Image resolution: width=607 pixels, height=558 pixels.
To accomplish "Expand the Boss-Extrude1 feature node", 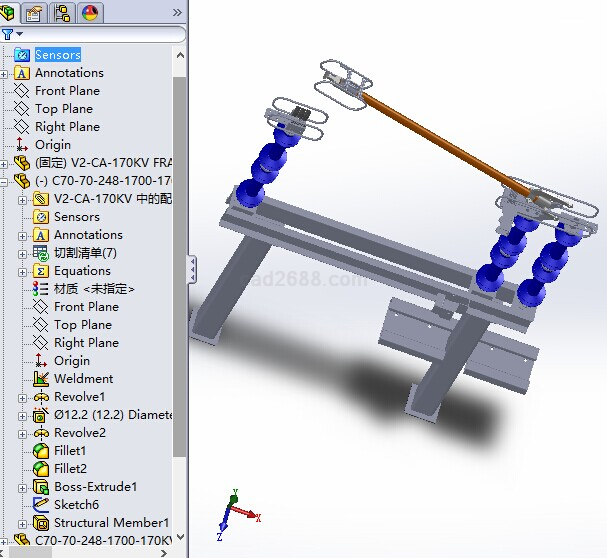I will pos(23,487).
